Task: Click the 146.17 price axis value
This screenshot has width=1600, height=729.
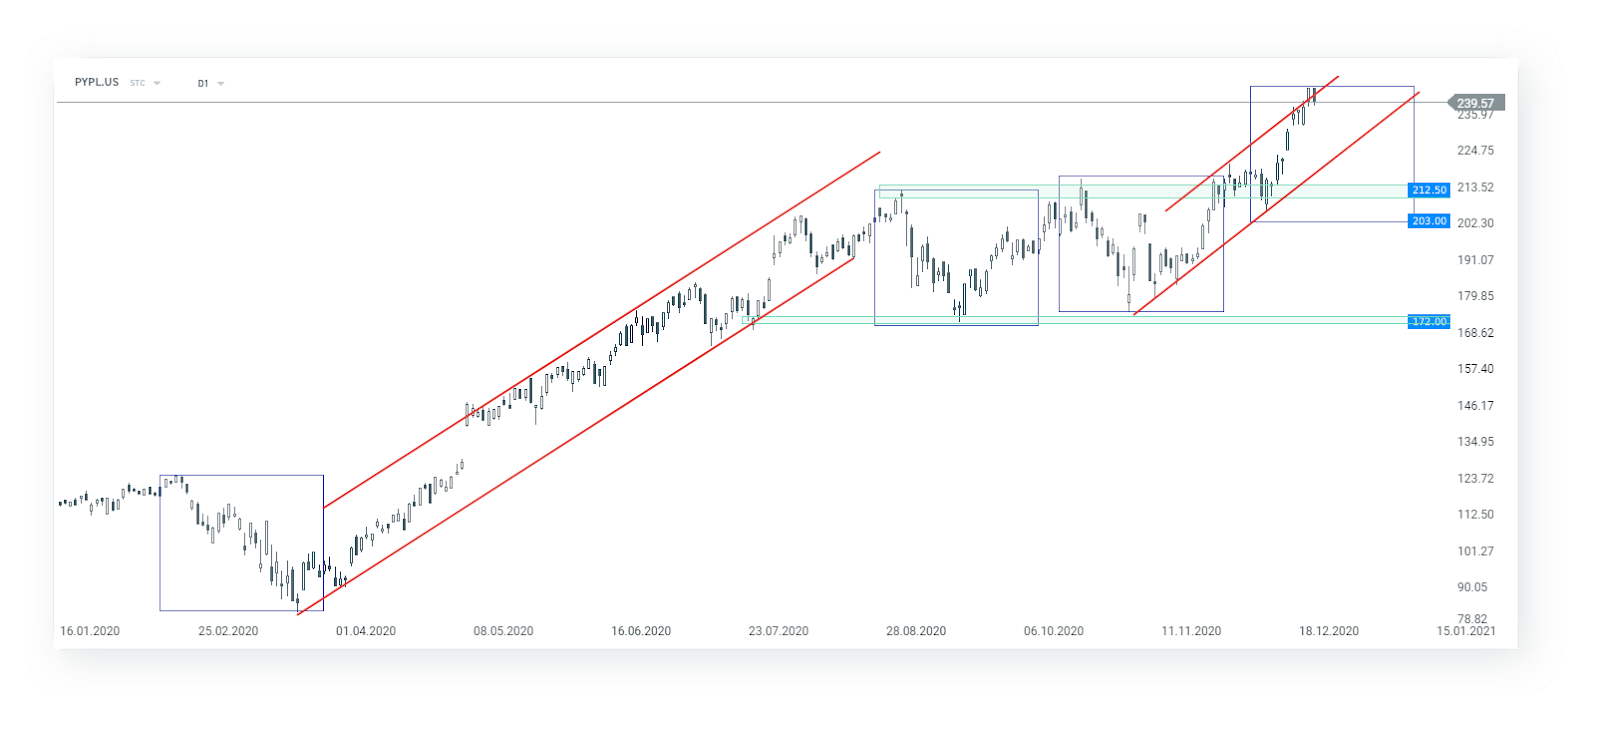Action: (x=1475, y=406)
